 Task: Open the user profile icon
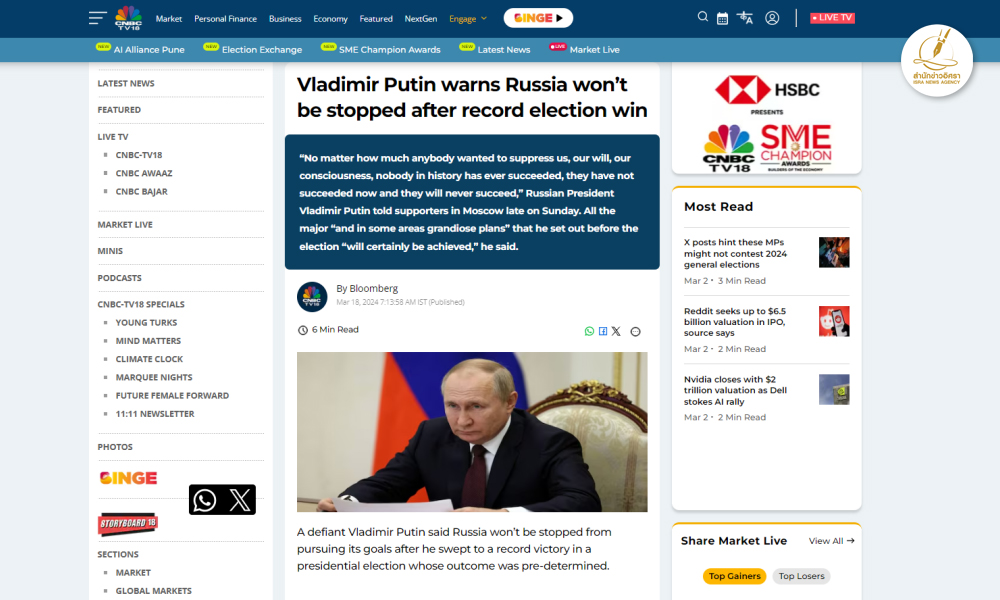click(x=772, y=18)
